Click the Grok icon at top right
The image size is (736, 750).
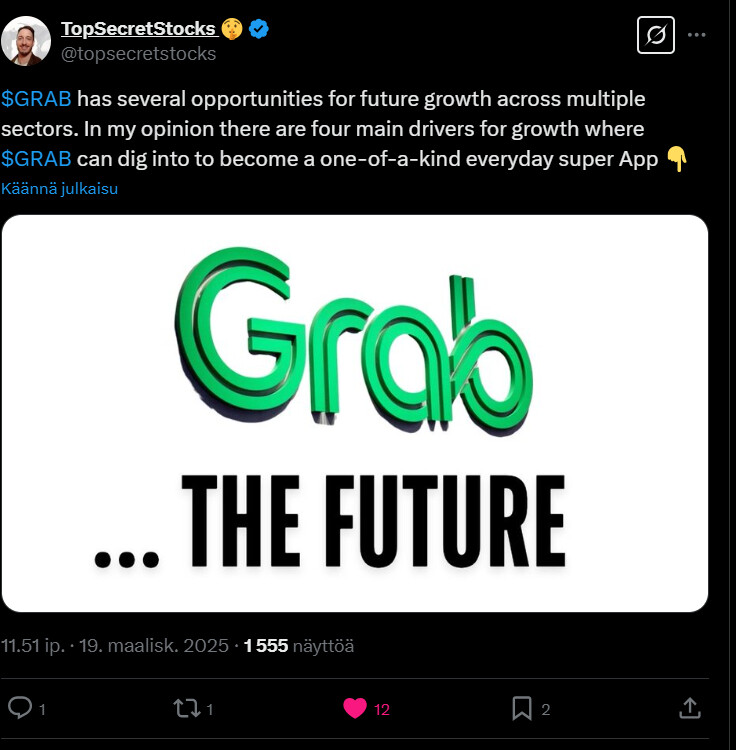pos(656,36)
